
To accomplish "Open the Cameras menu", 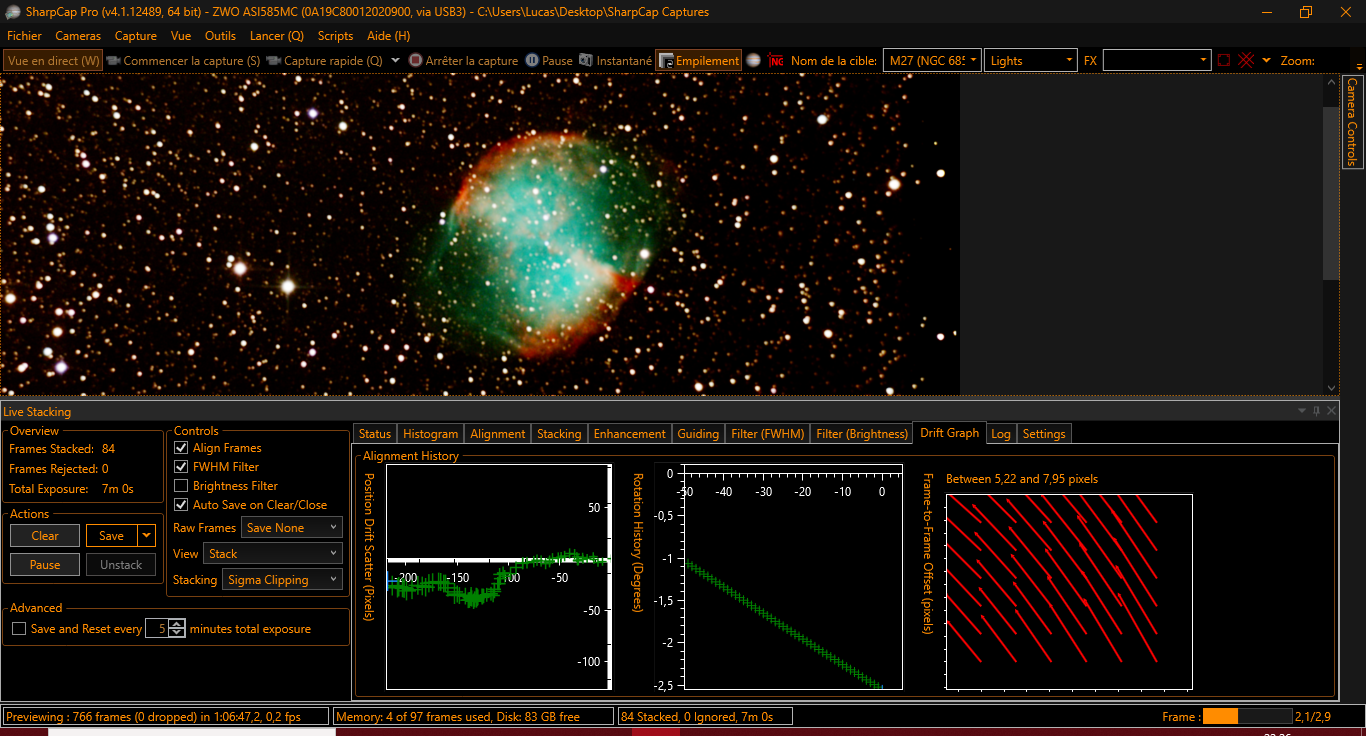I will pyautogui.click(x=78, y=35).
